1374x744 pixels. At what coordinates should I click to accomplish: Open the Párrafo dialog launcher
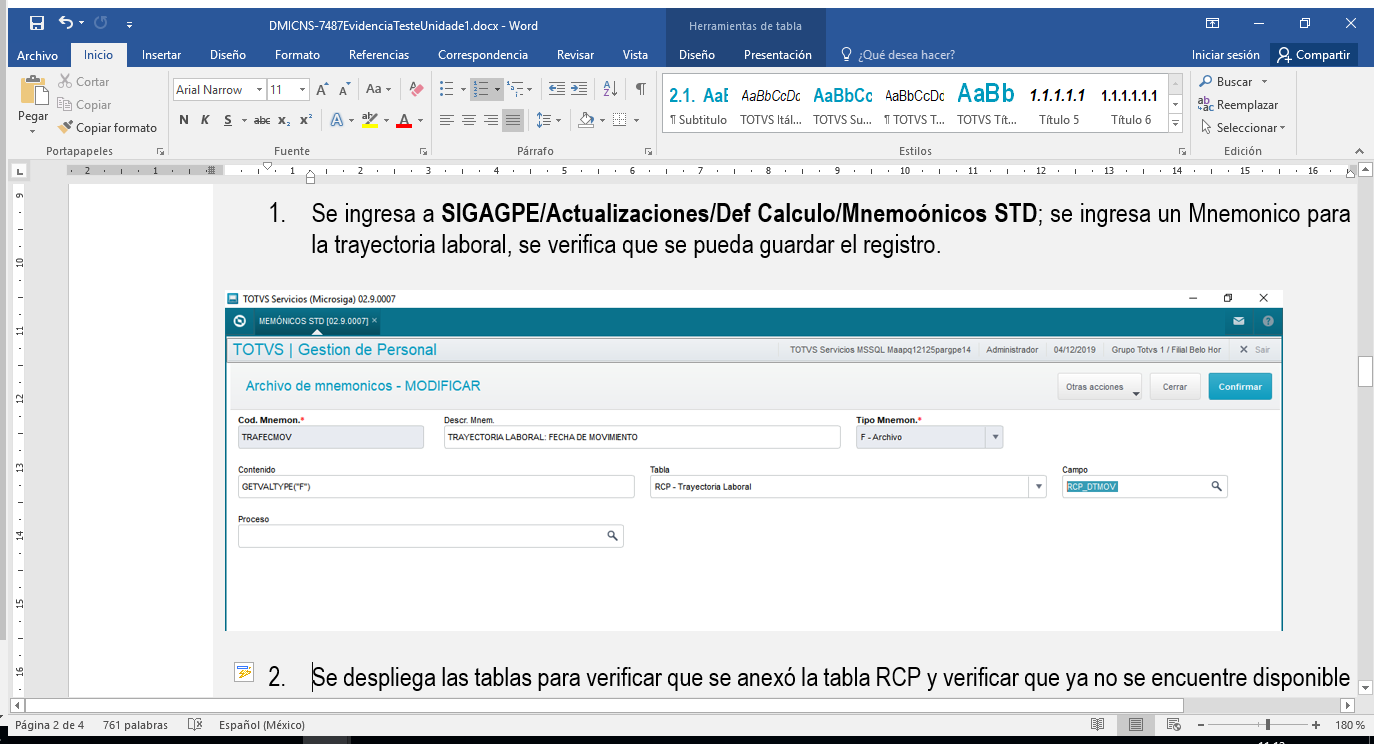click(648, 151)
